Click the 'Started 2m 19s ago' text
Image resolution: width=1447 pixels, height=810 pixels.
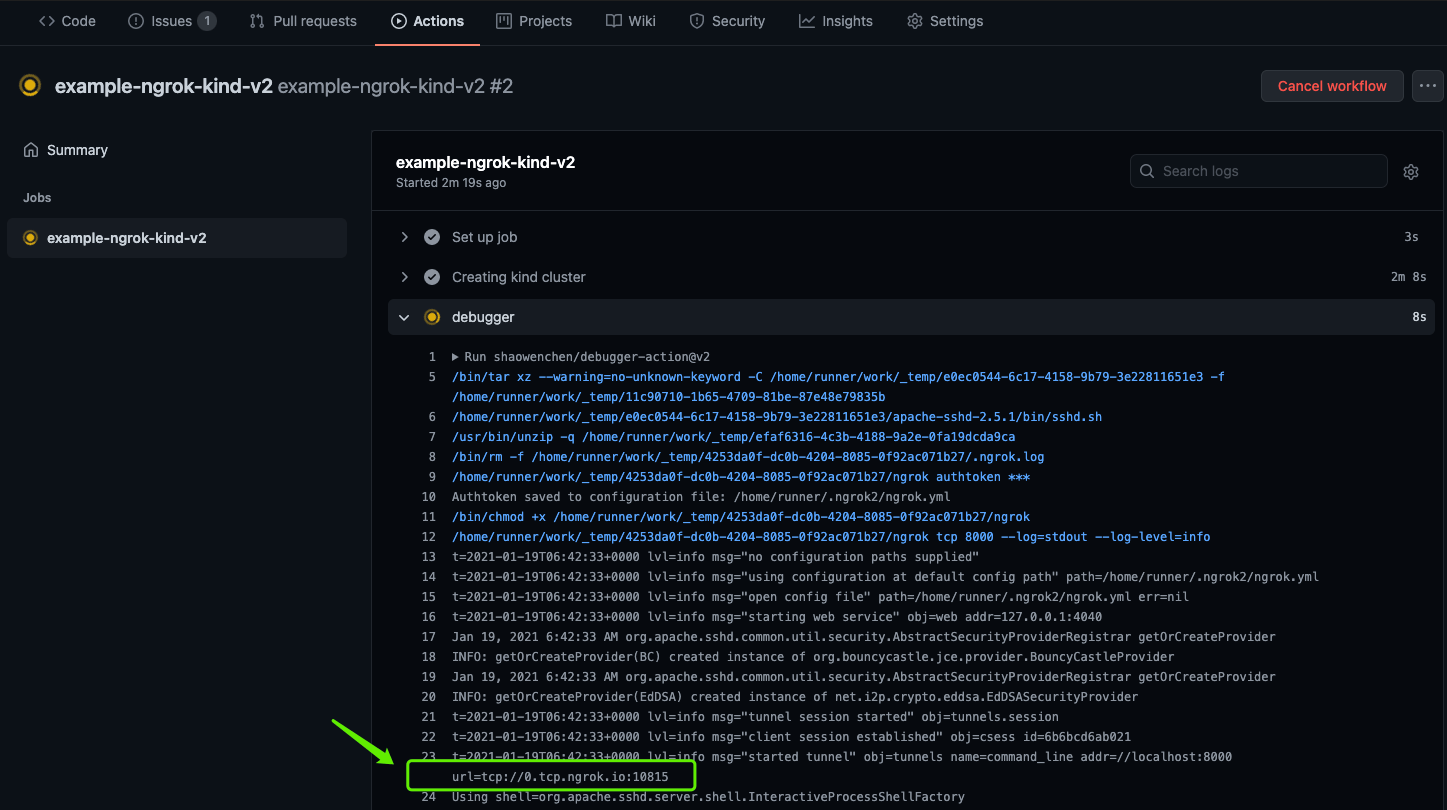click(x=451, y=183)
